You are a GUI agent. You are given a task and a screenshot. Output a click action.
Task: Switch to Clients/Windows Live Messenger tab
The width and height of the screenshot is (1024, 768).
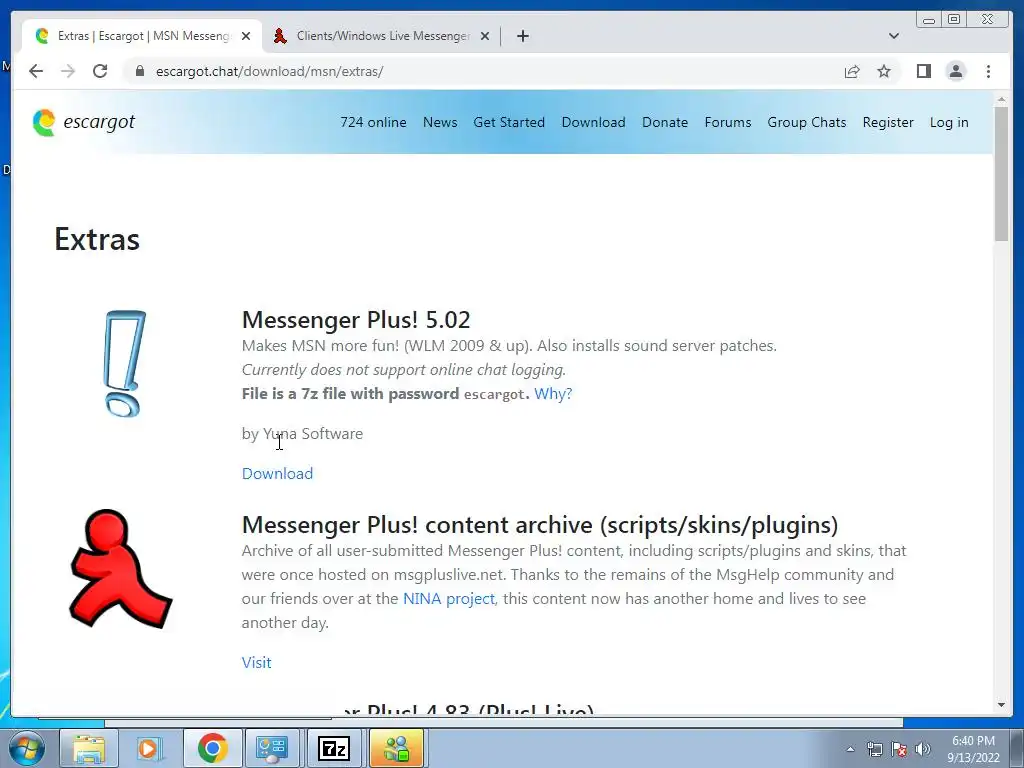click(x=382, y=36)
